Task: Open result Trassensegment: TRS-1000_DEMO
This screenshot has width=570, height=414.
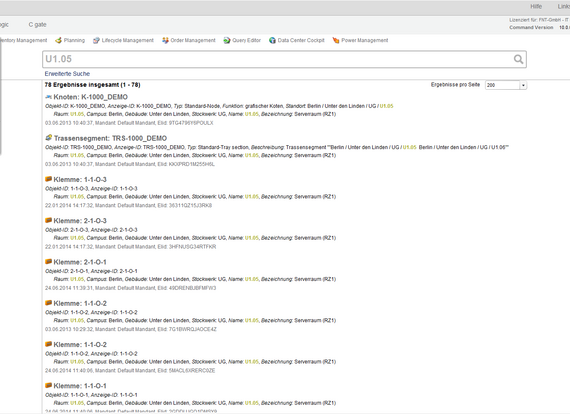Action: click(111, 138)
